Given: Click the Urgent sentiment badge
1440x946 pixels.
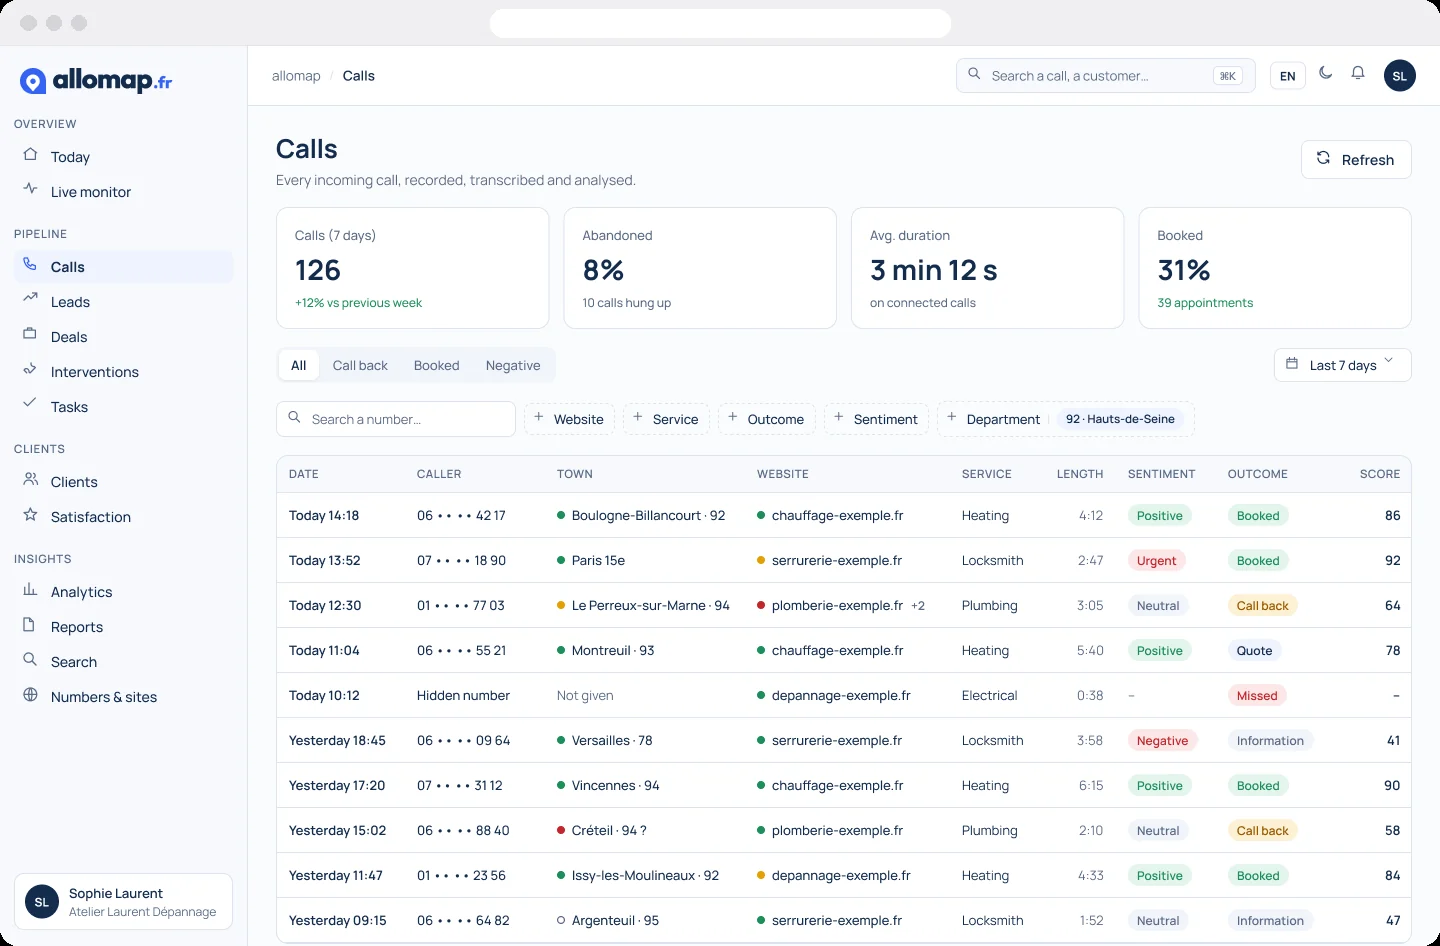Looking at the screenshot, I should (x=1156, y=561).
